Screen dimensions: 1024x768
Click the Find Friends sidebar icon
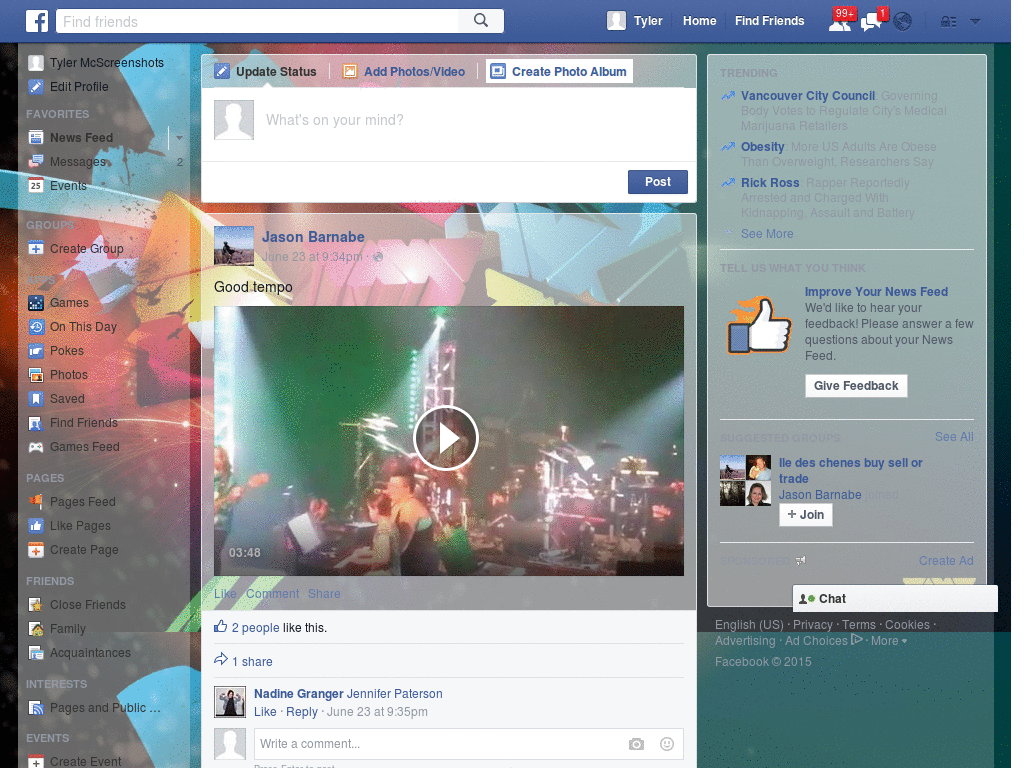36,423
